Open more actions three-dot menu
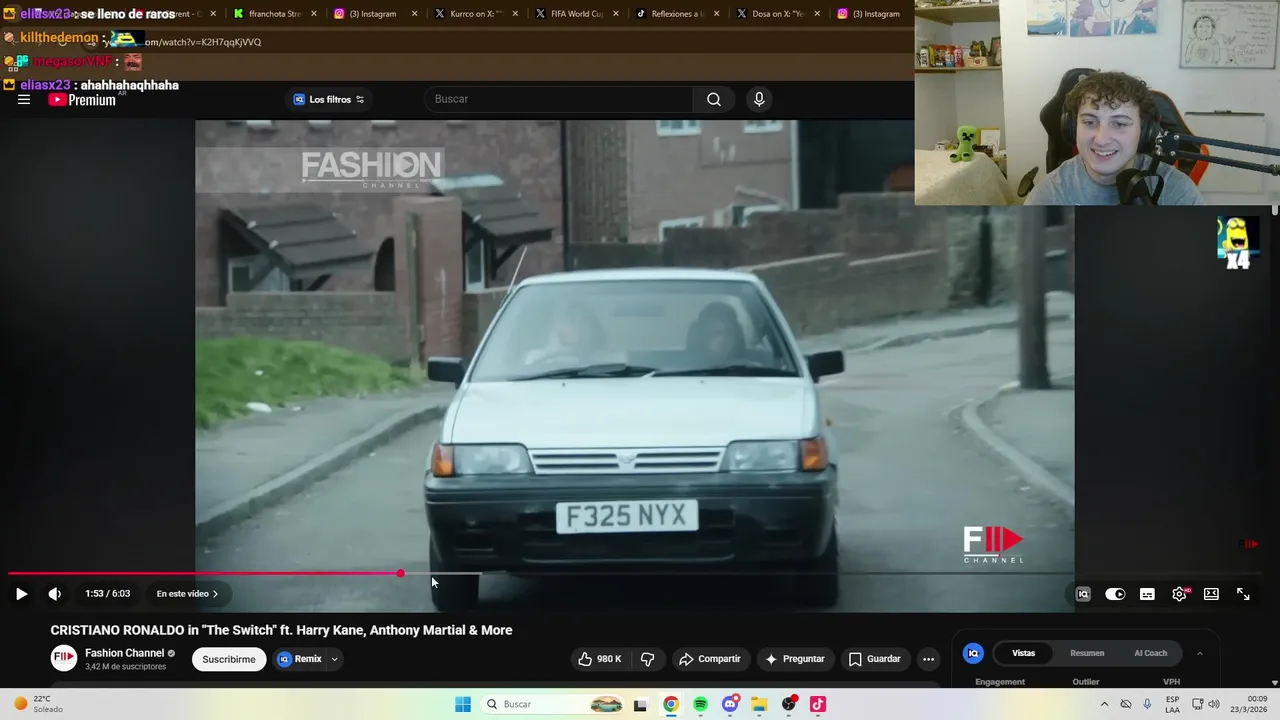The width and height of the screenshot is (1280, 720). click(x=928, y=659)
